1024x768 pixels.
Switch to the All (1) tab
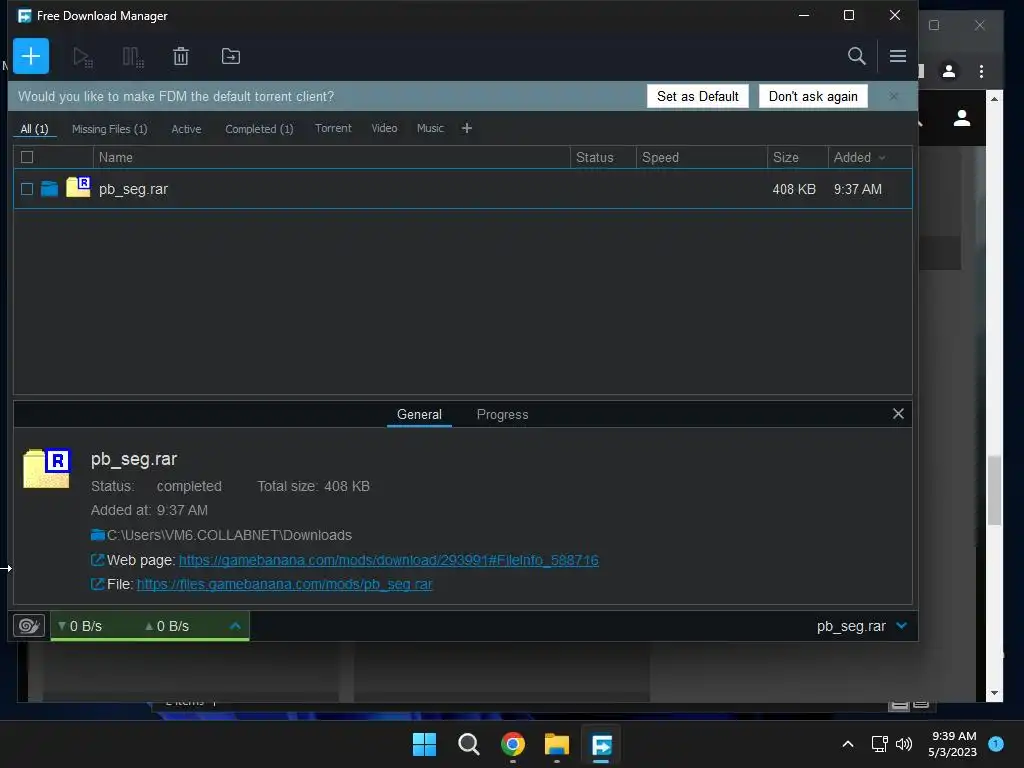[x=35, y=129]
